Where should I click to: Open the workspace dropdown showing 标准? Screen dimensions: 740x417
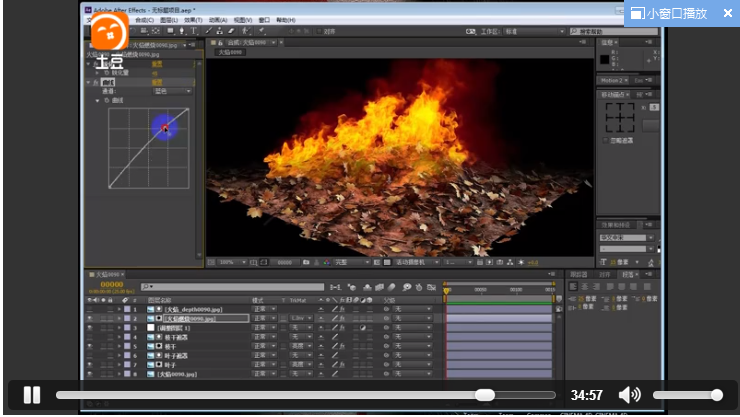pyautogui.click(x=534, y=32)
